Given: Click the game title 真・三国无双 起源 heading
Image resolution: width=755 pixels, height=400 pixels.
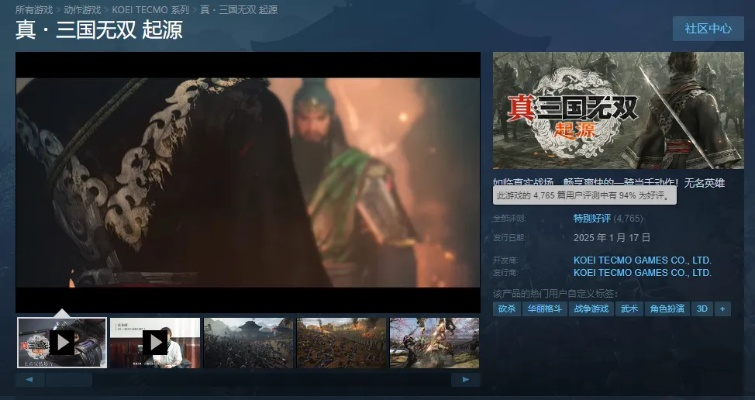Looking at the screenshot, I should coord(99,30).
